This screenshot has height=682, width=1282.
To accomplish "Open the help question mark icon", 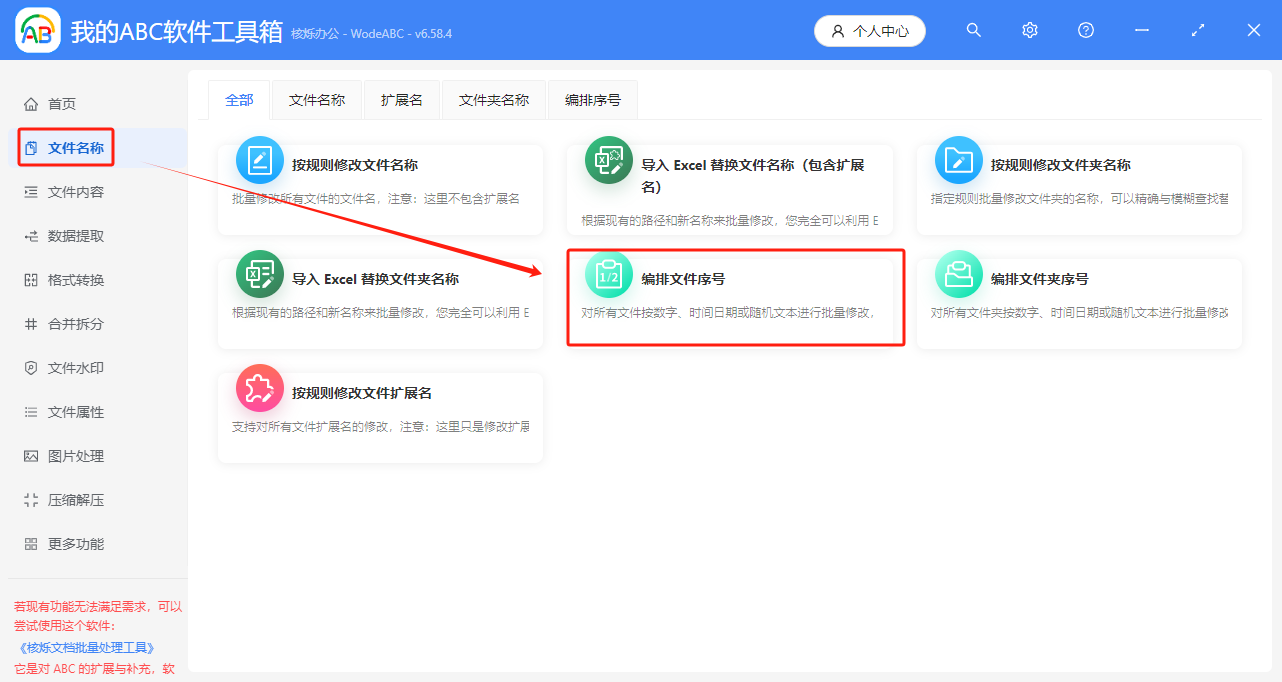I will (x=1085, y=30).
